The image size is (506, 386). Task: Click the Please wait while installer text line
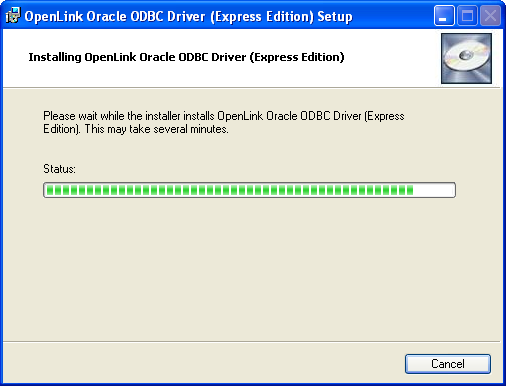224,116
